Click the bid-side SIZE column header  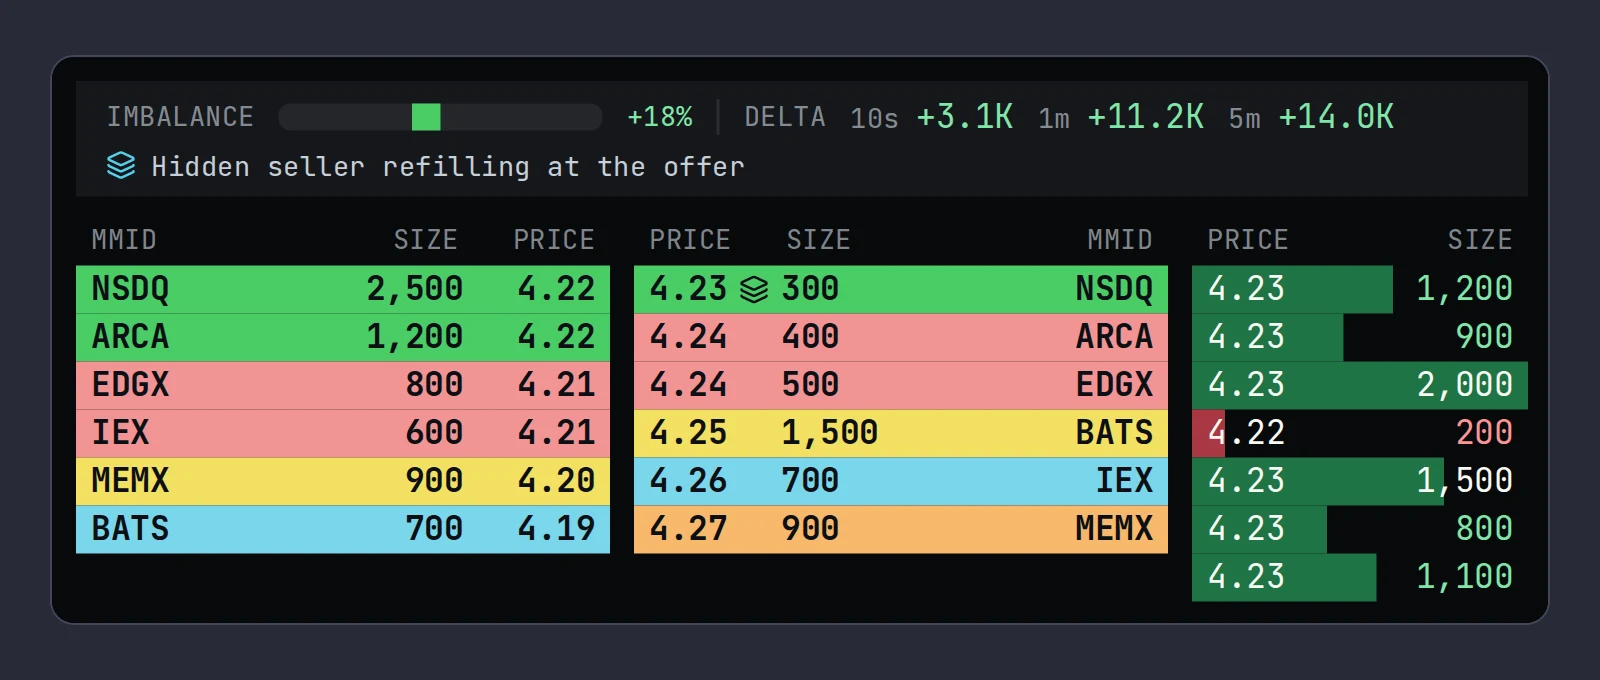point(426,240)
